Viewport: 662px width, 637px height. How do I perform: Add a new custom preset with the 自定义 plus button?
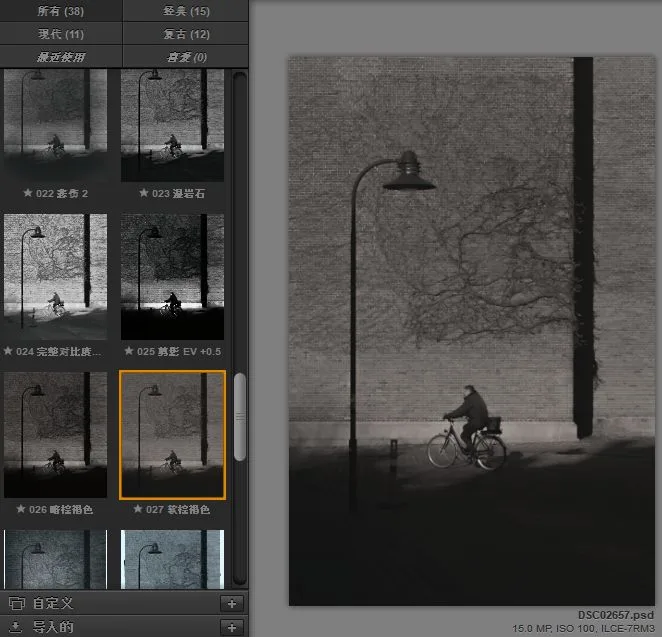pyautogui.click(x=232, y=604)
